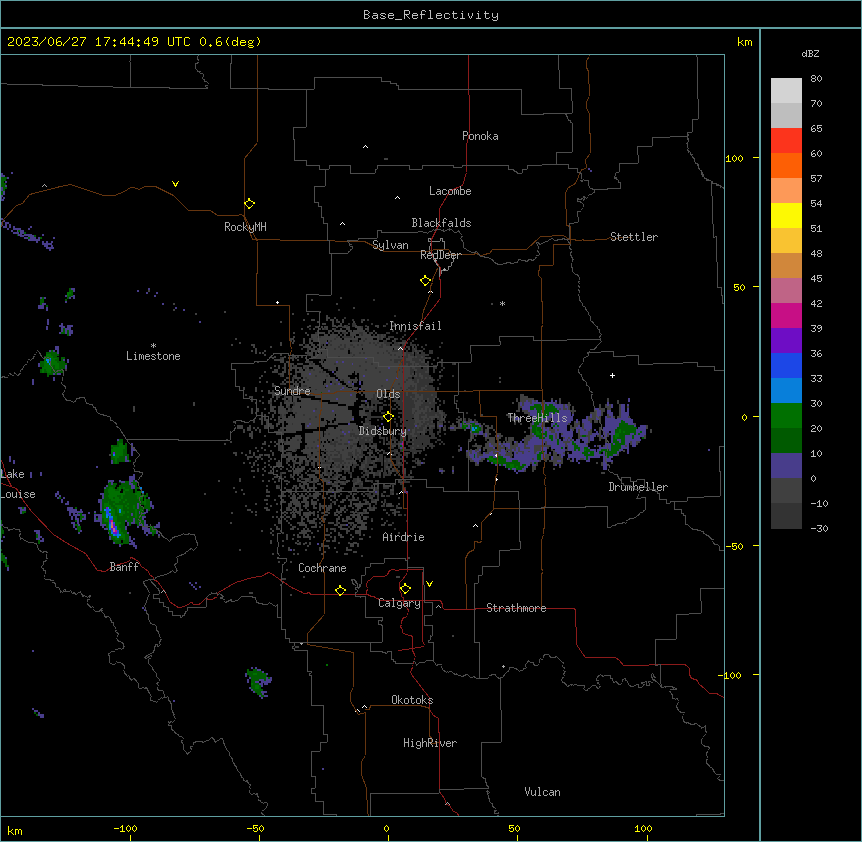Click the asterisk marker above Limestone
Image resolution: width=862 pixels, height=842 pixels.
[153, 346]
